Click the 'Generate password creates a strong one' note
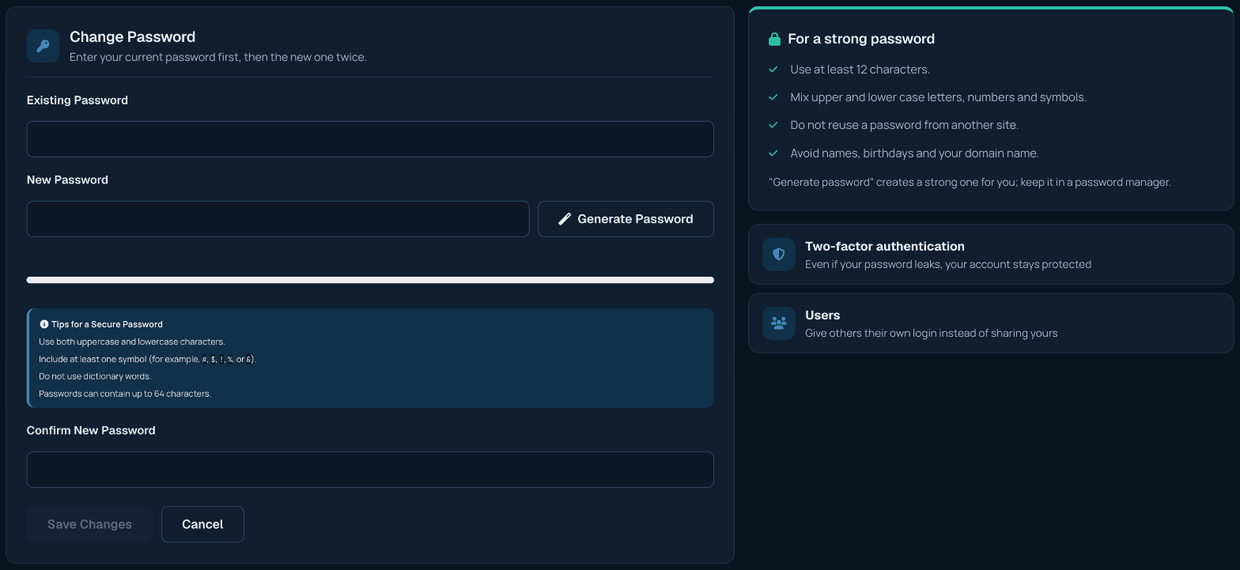This screenshot has width=1240, height=570. (969, 182)
